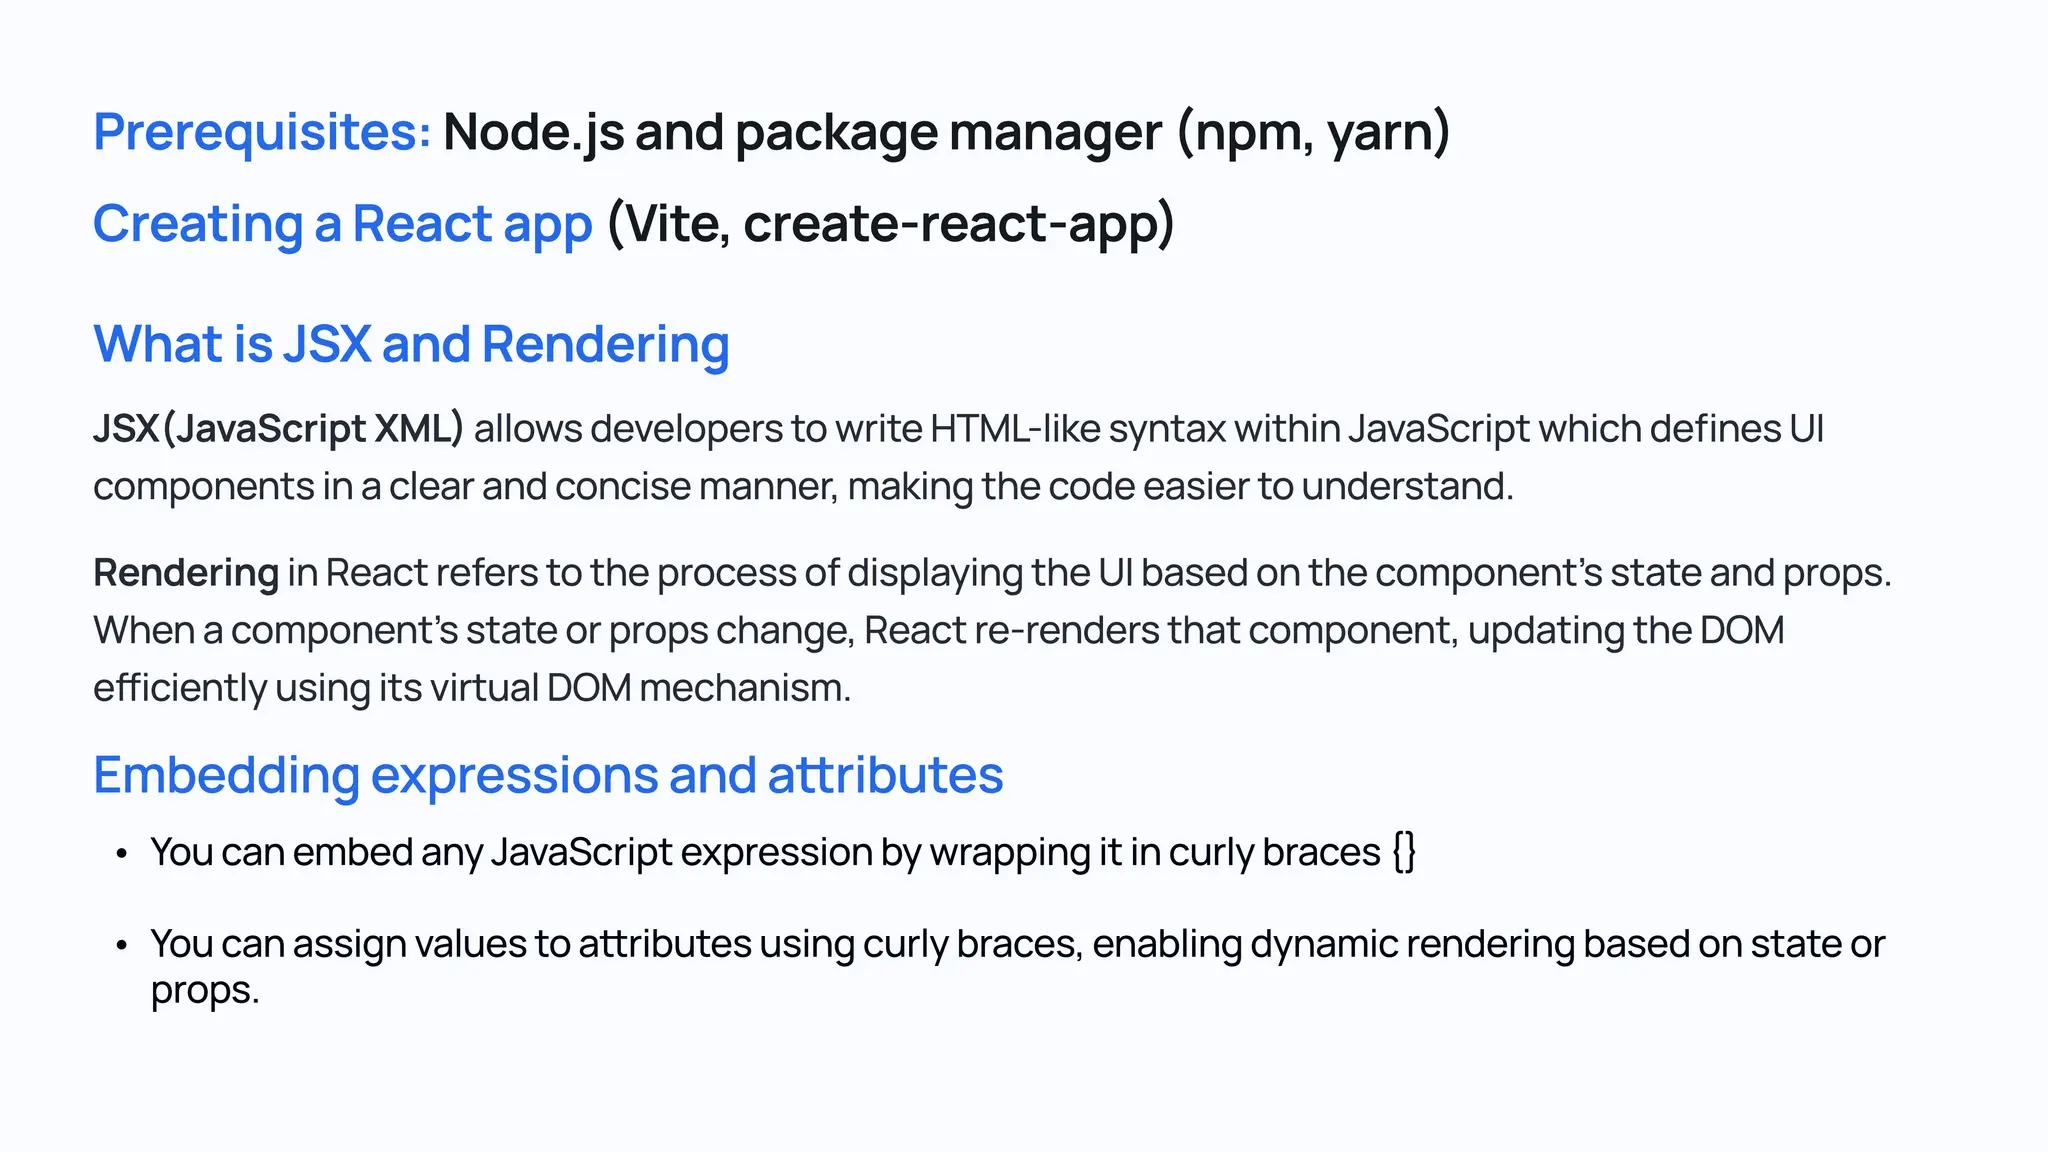Image resolution: width=2048 pixels, height=1152 pixels.
Task: Click the "HTML-like syntax" phrase
Action: (x=1078, y=429)
